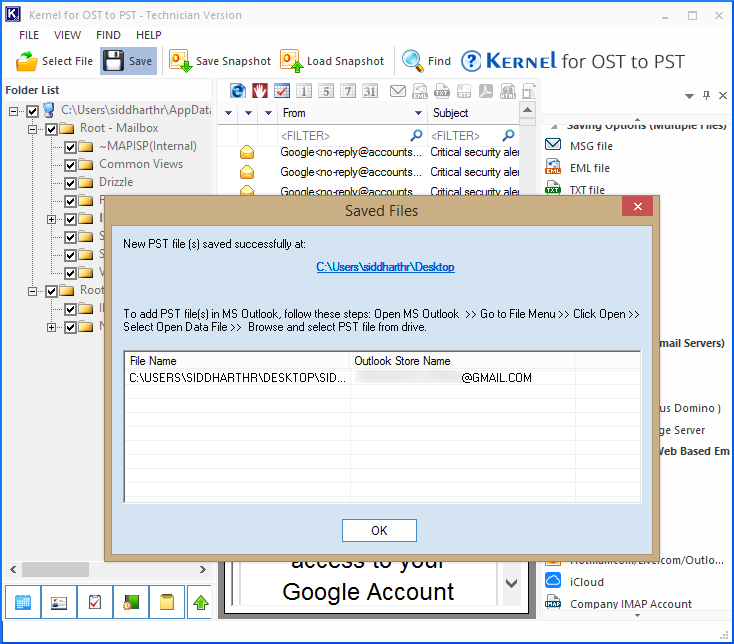
Task: Open the C:\Users\siddharthr\Desktop link
Action: click(385, 267)
